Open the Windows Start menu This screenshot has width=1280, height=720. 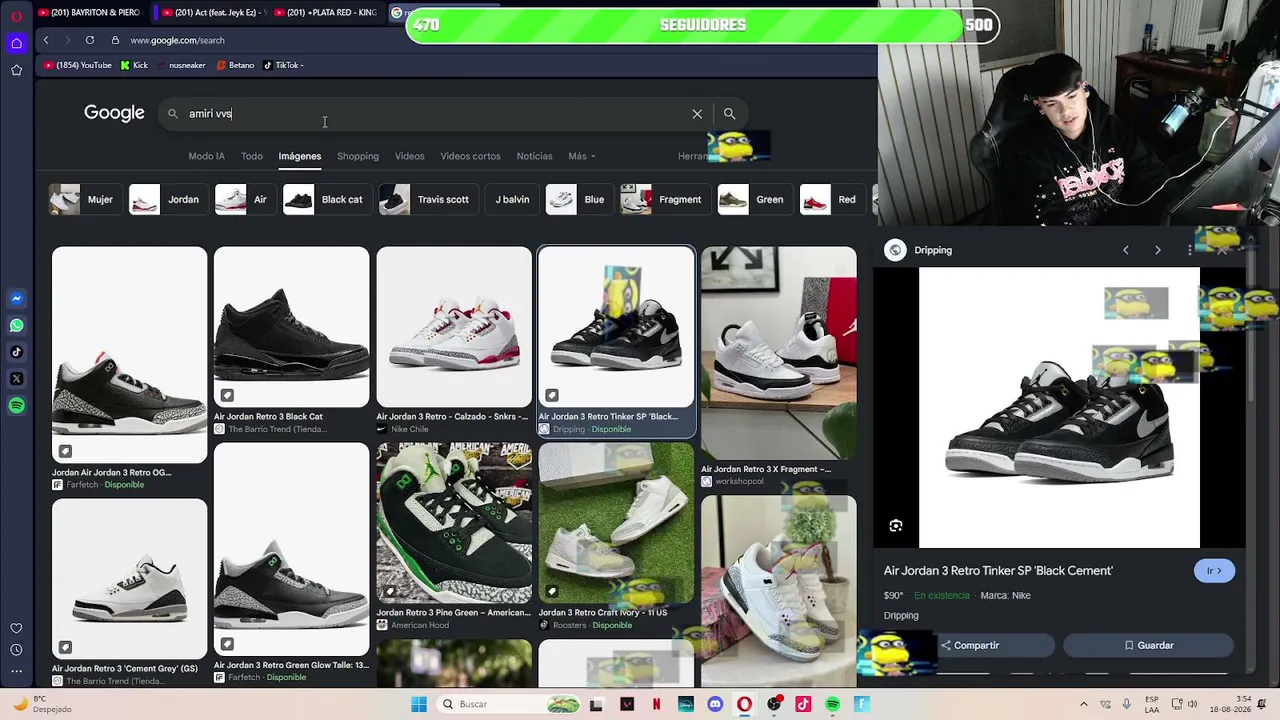419,704
